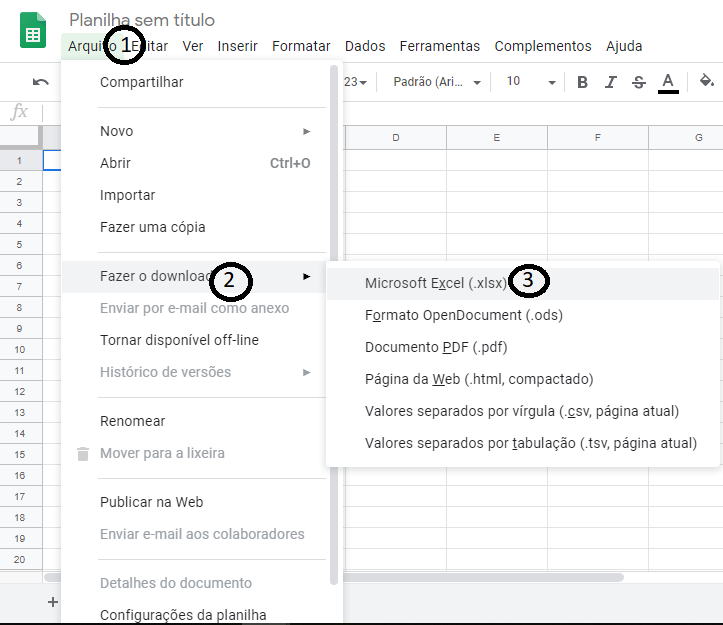
Task: Open the Inserir menu
Action: 237,46
